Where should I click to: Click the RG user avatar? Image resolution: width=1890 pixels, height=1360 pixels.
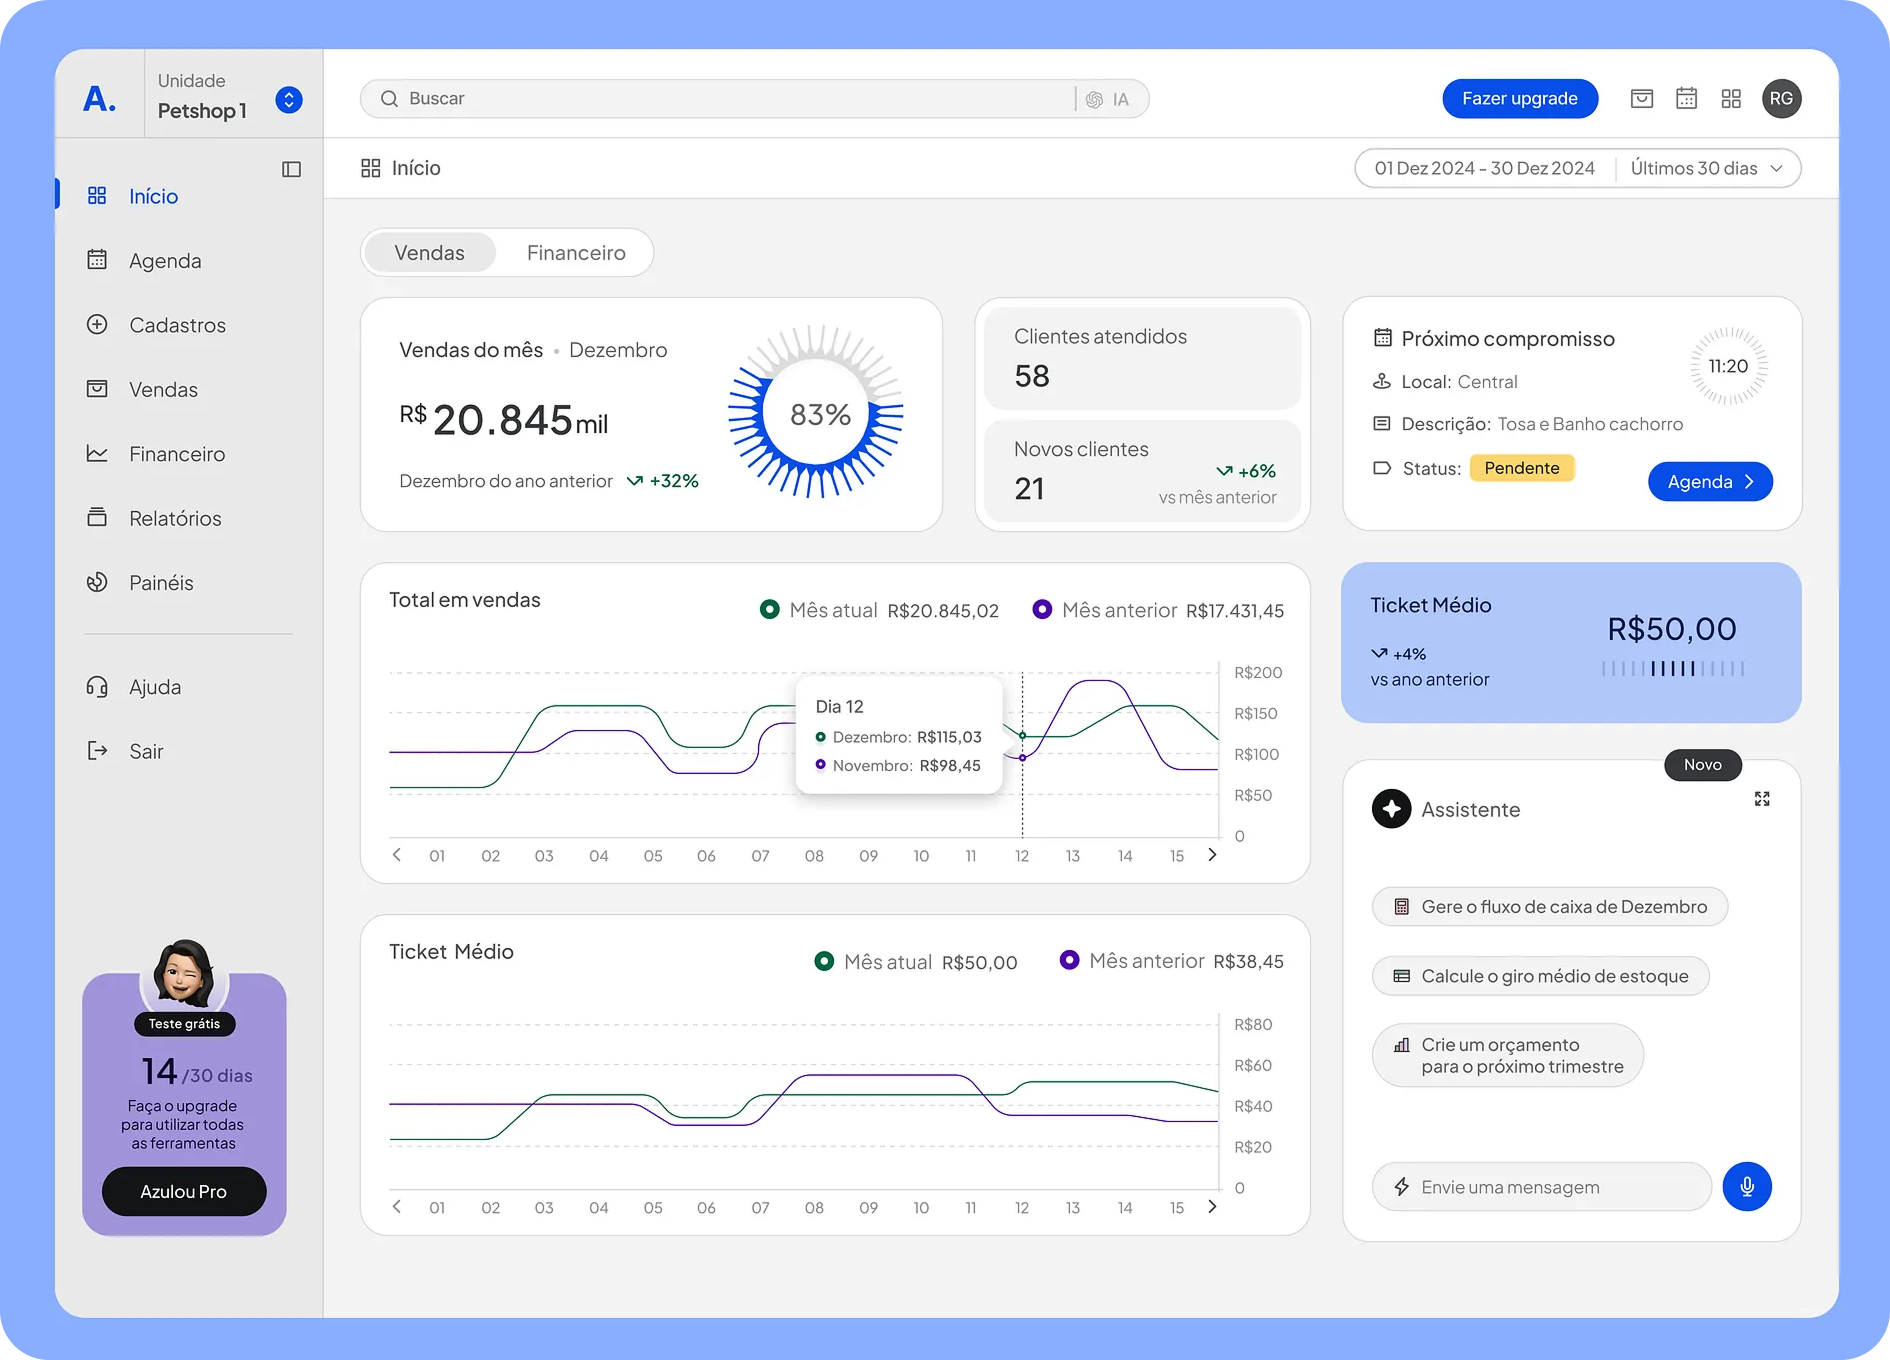1781,98
